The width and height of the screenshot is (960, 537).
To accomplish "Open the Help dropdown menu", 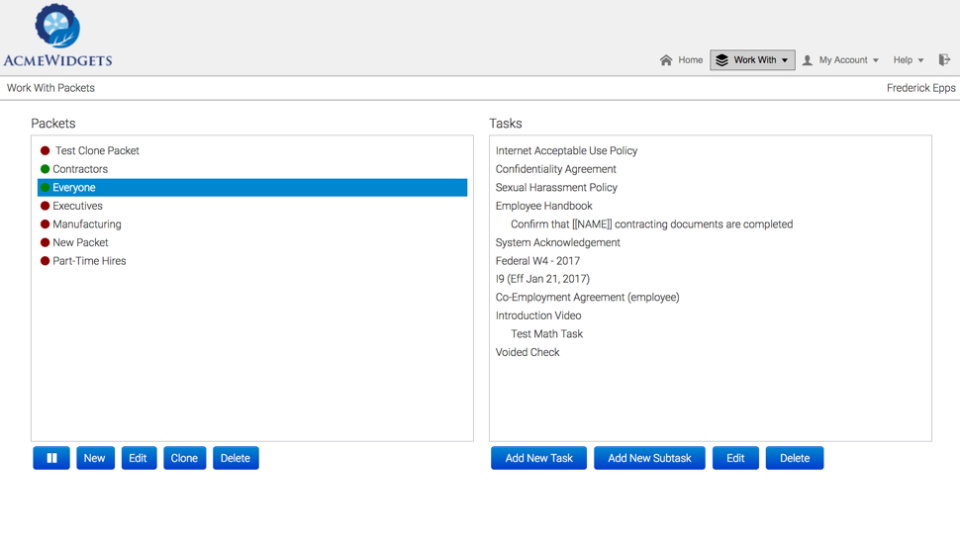I will [908, 60].
